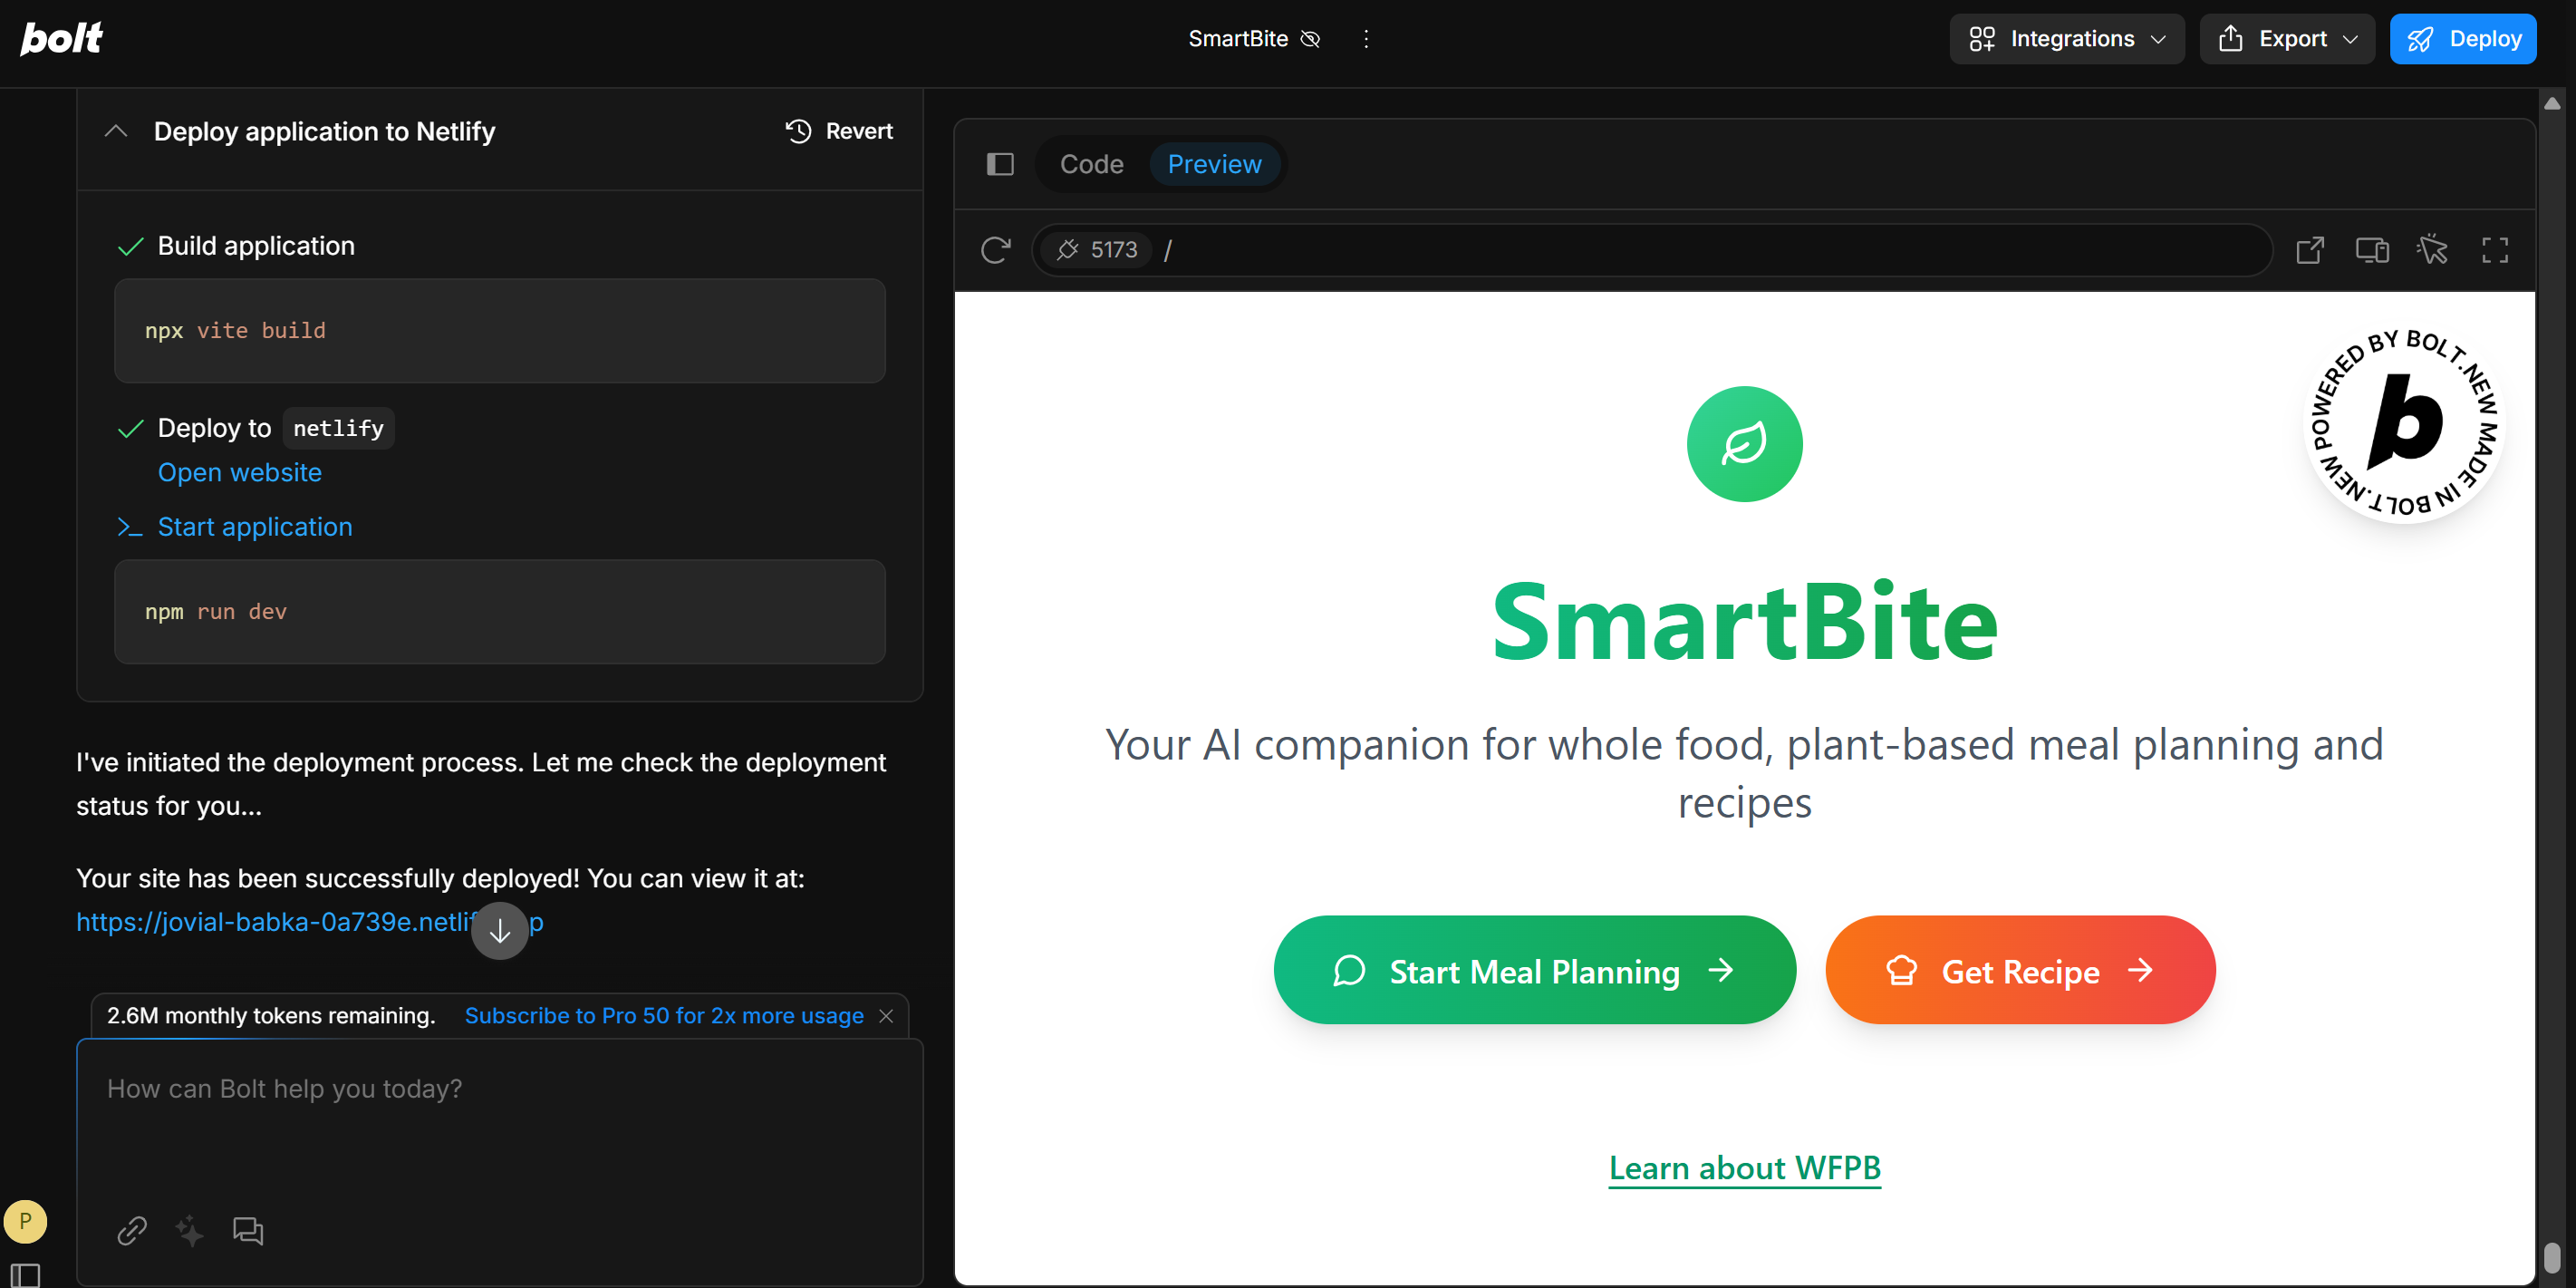The width and height of the screenshot is (2576, 1288).
Task: Click the attach file link icon
Action: click(x=132, y=1230)
